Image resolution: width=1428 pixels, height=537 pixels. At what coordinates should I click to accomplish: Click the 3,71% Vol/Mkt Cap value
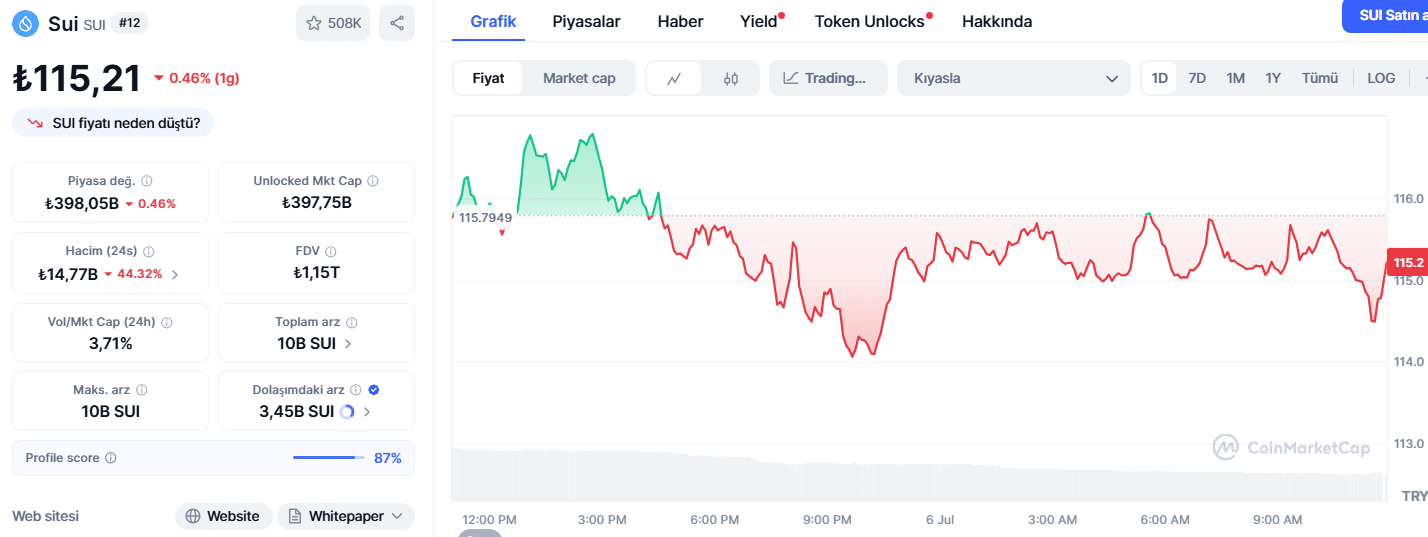(x=110, y=343)
